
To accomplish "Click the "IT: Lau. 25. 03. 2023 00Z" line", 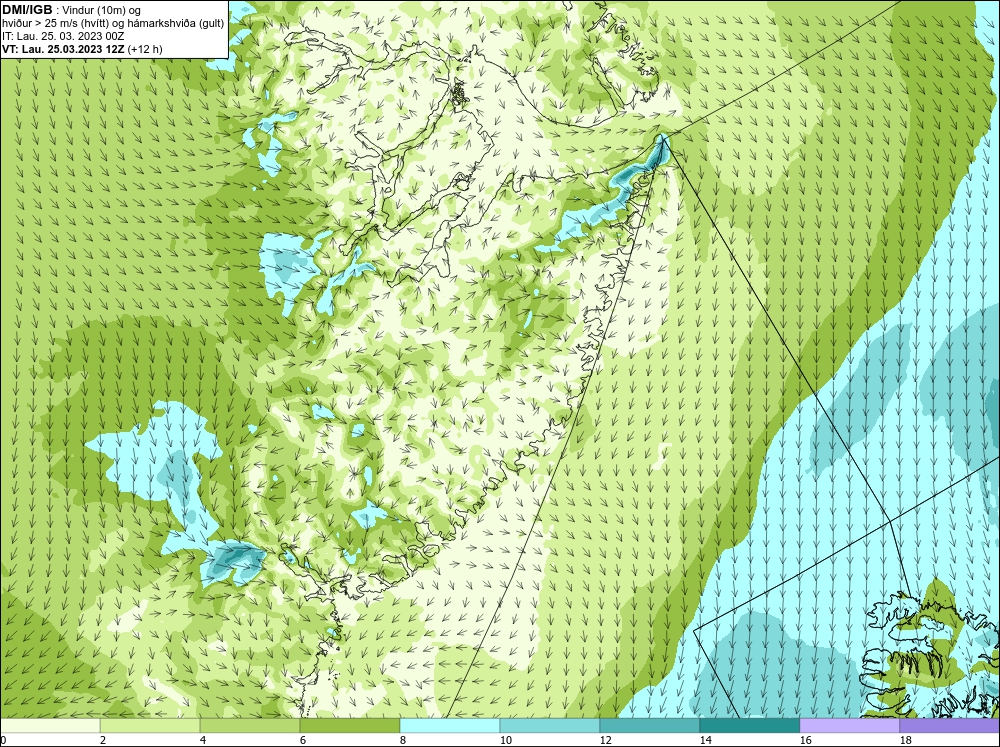I will coord(62,36).
